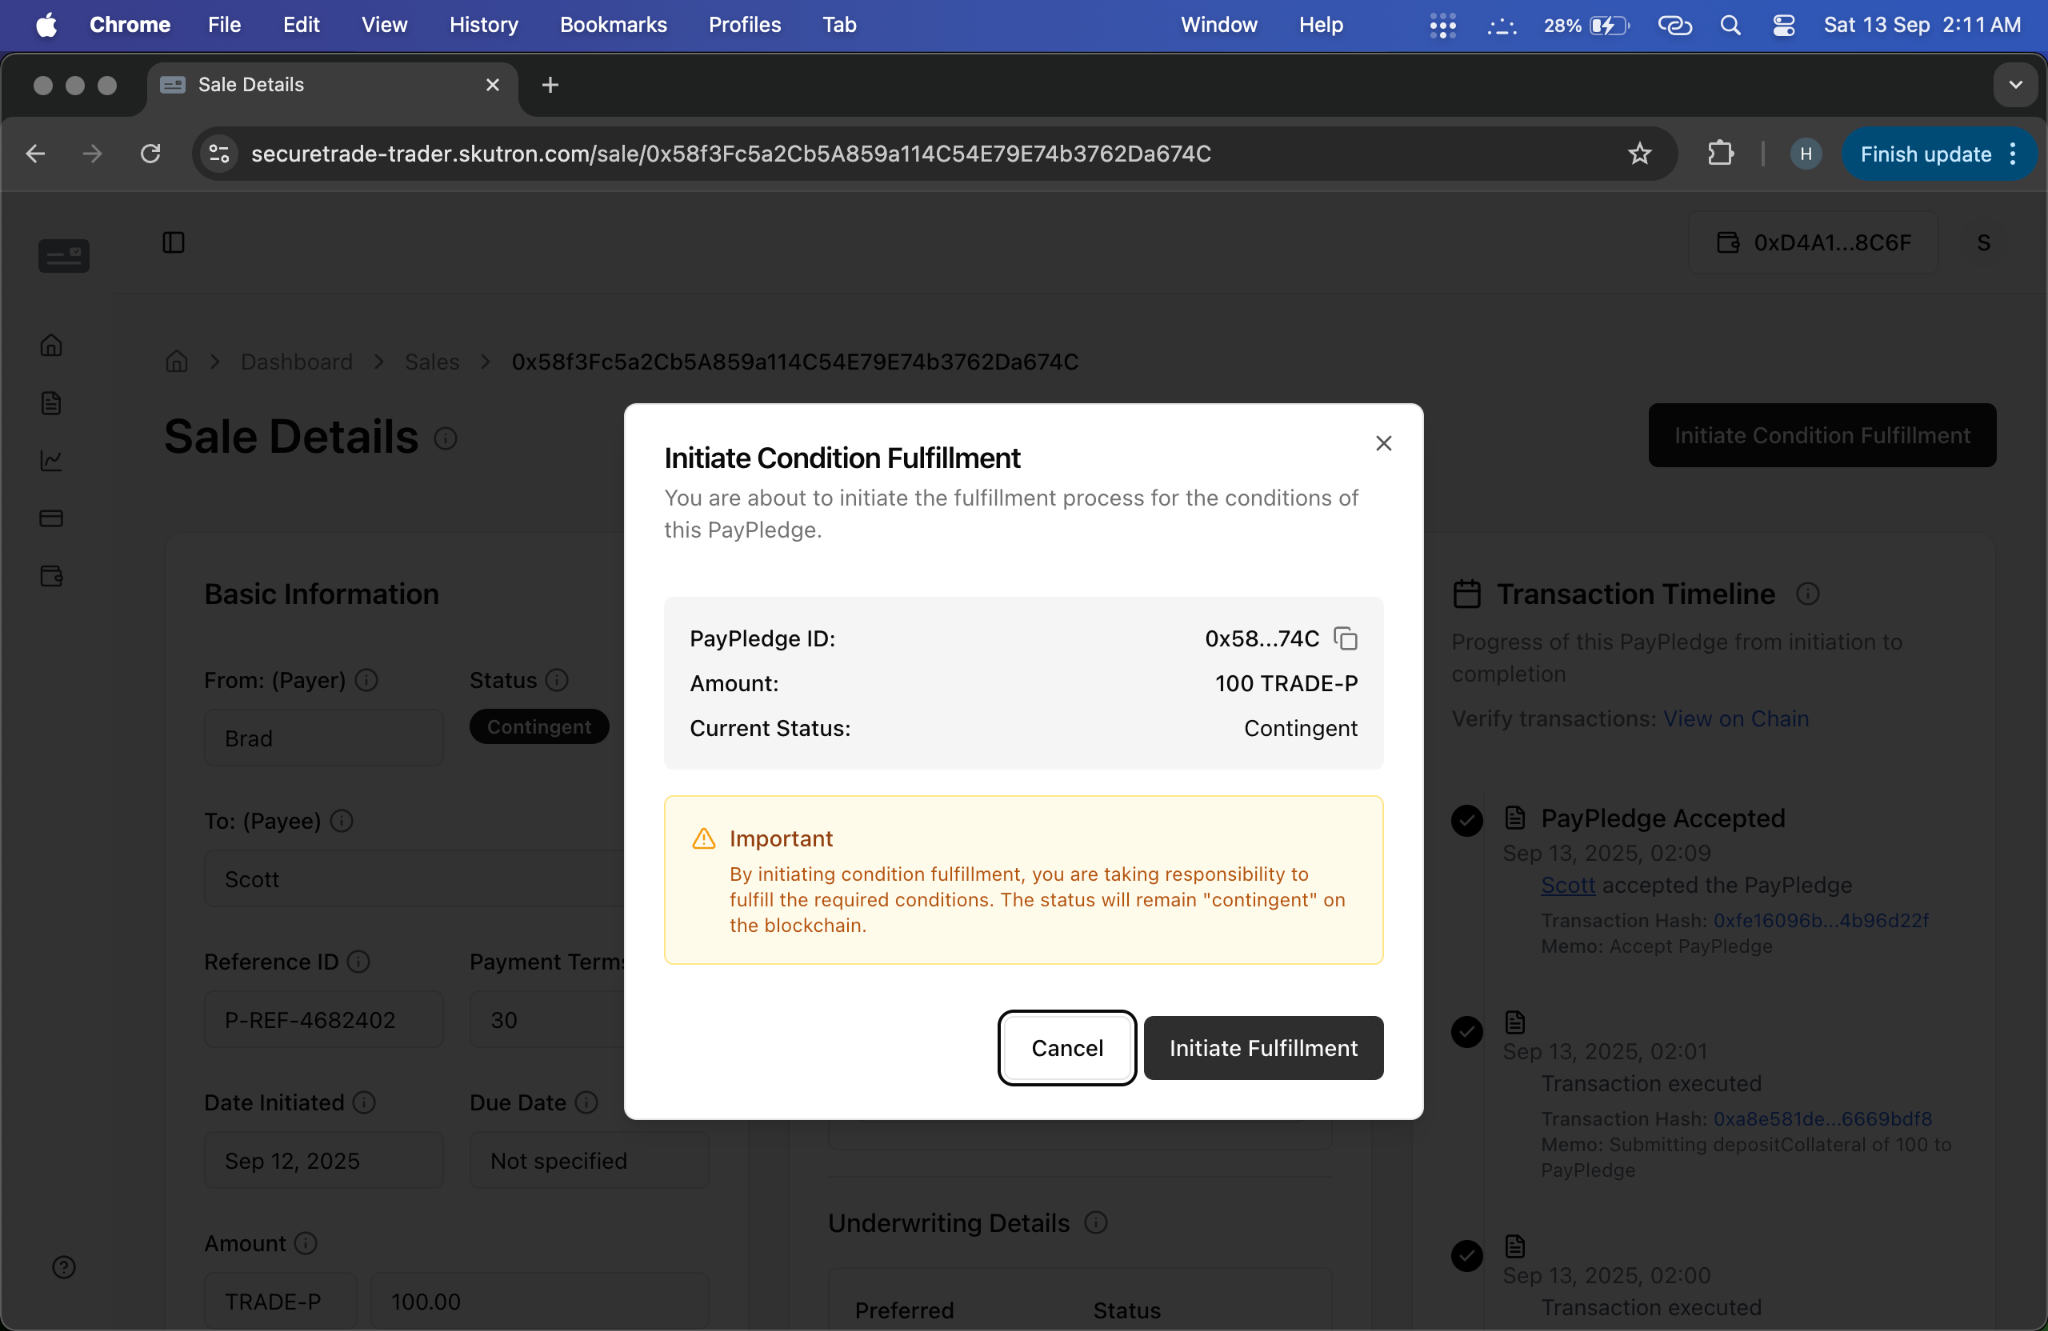Expand the tab search dropdown
This screenshot has width=2048, height=1331.
coord(2016,85)
